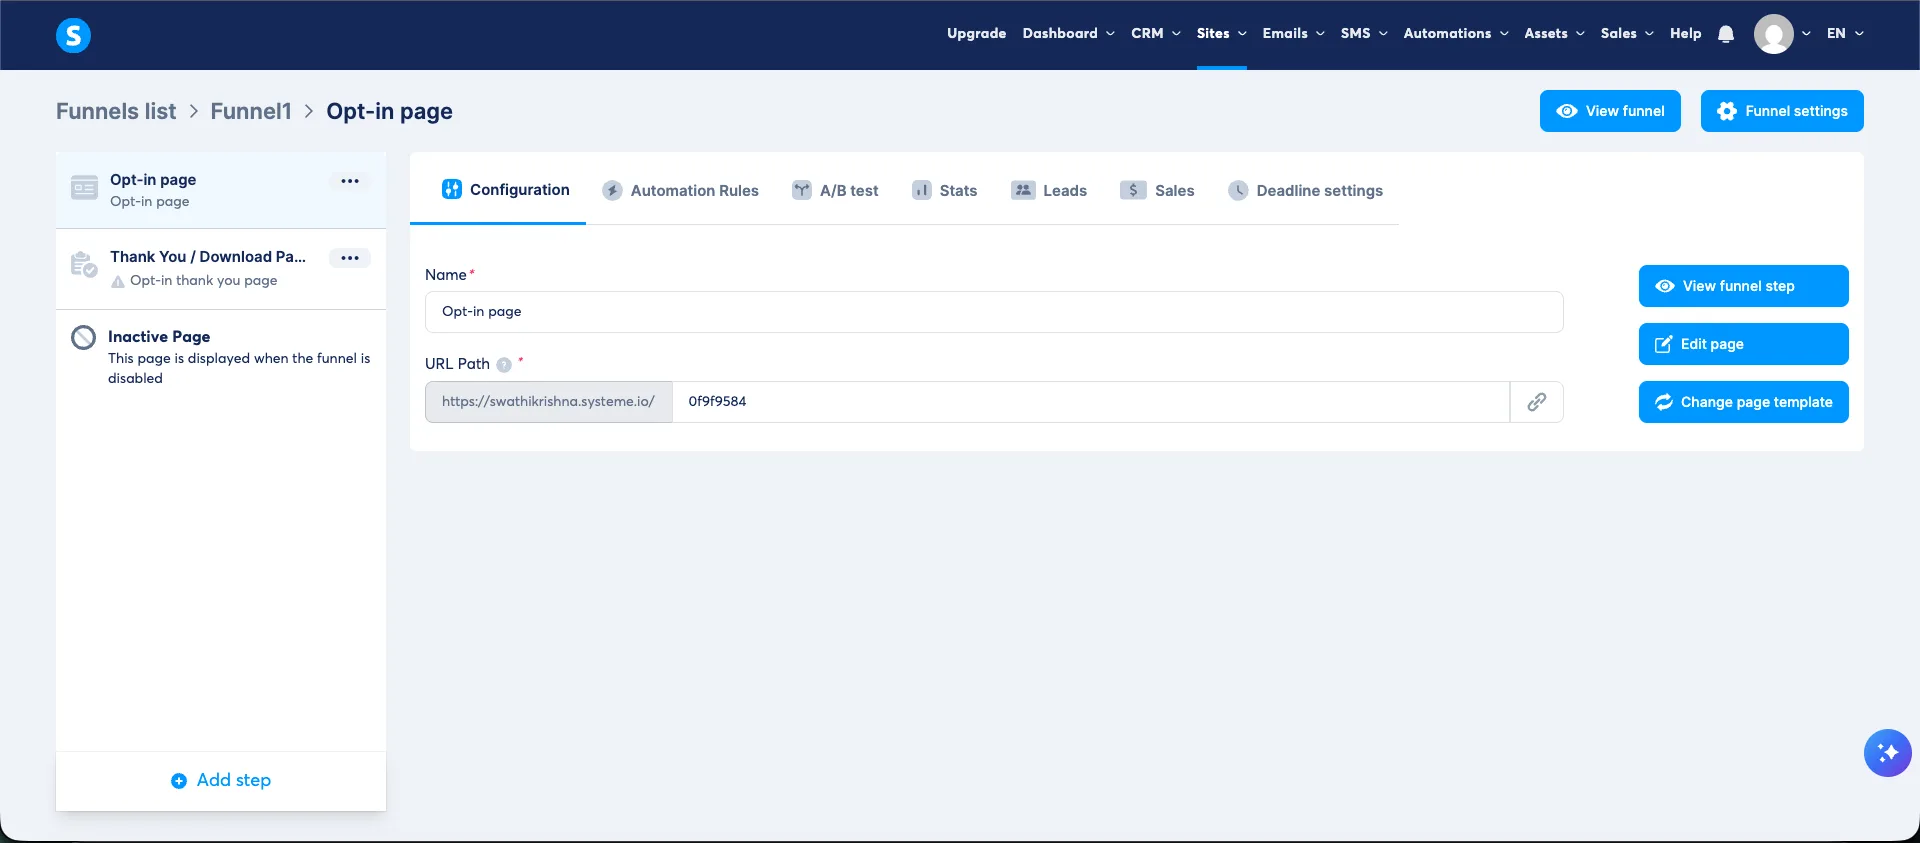1920x843 pixels.
Task: Click the Sales dollar icon
Action: point(1133,190)
